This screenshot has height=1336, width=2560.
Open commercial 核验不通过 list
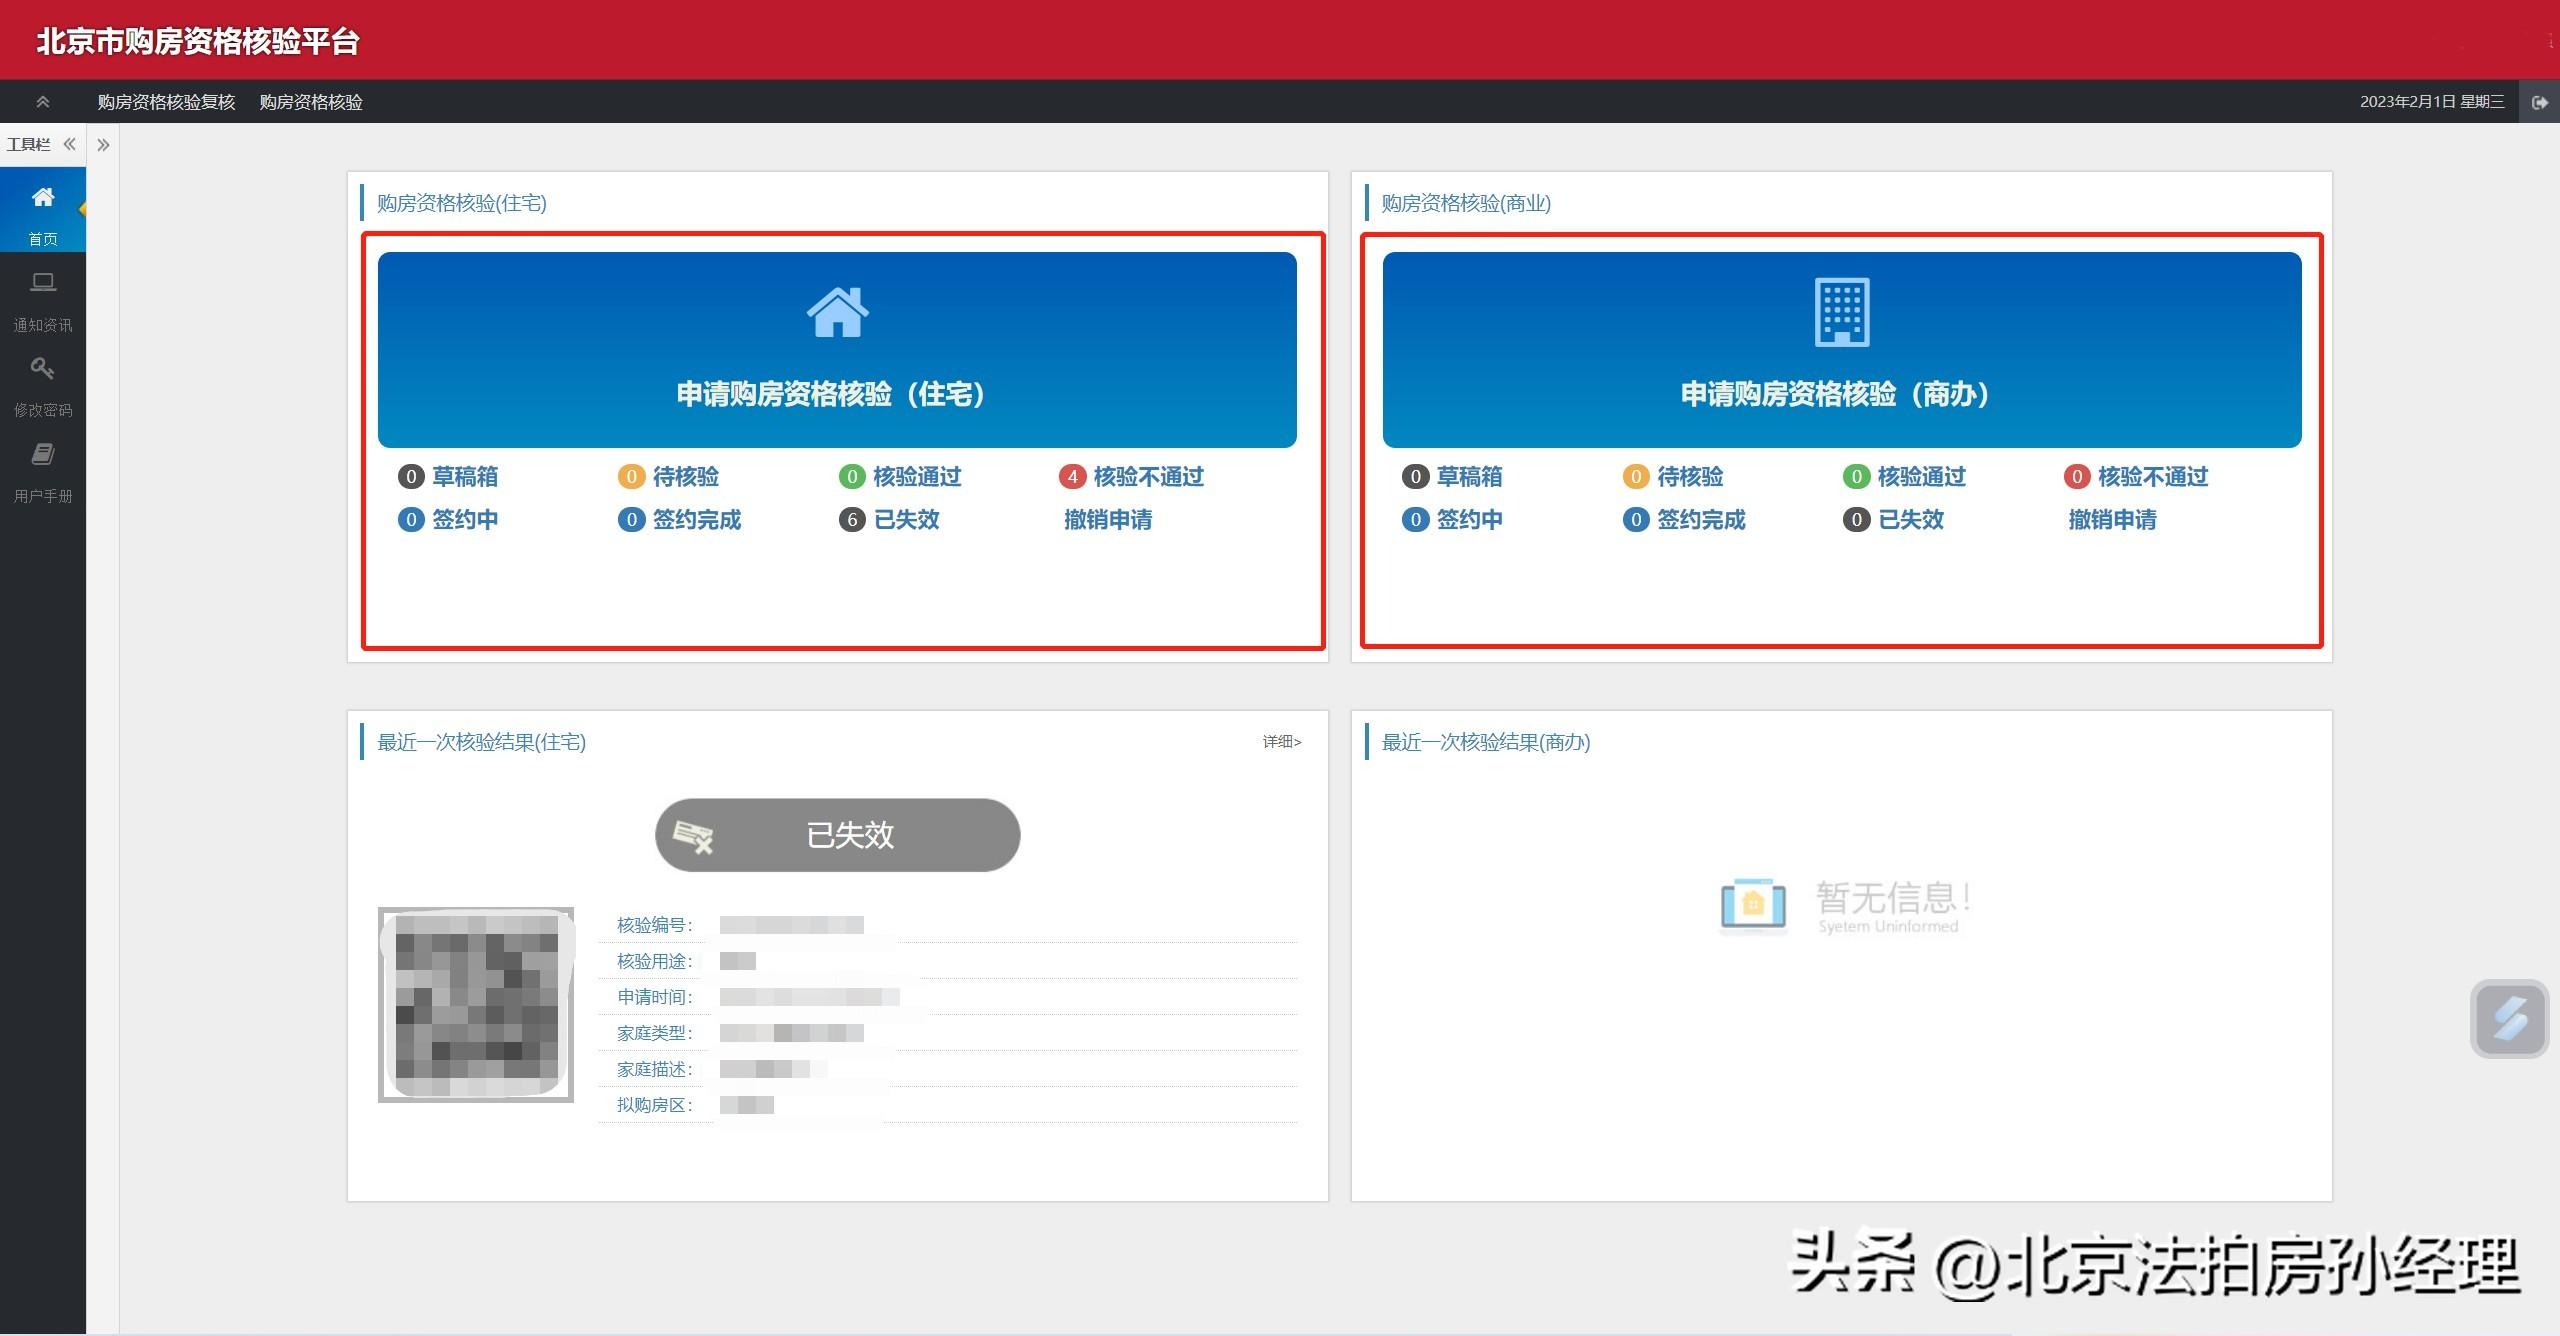[2137, 477]
